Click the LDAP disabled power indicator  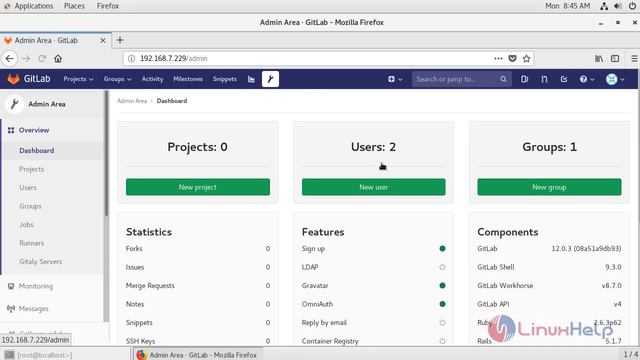[442, 267]
